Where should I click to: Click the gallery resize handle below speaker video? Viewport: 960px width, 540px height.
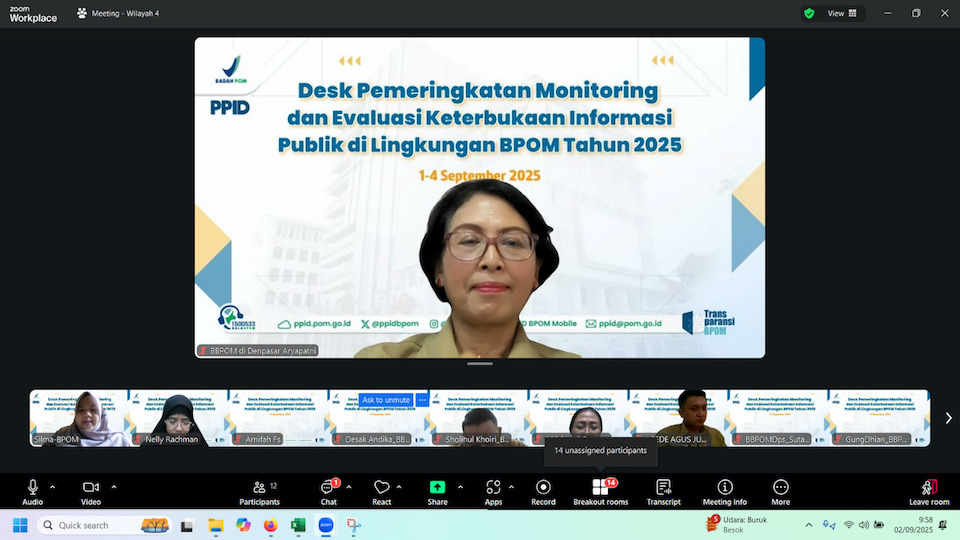[x=479, y=364]
